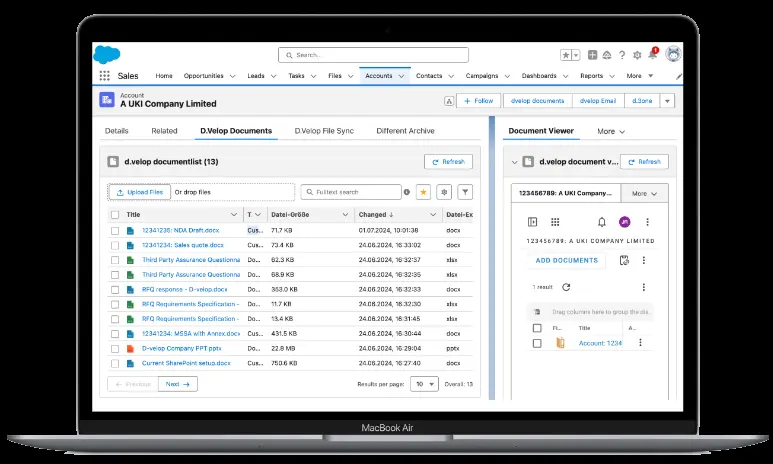Open the Home navigation item
Image resolution: width=773 pixels, height=464 pixels.
click(x=164, y=76)
